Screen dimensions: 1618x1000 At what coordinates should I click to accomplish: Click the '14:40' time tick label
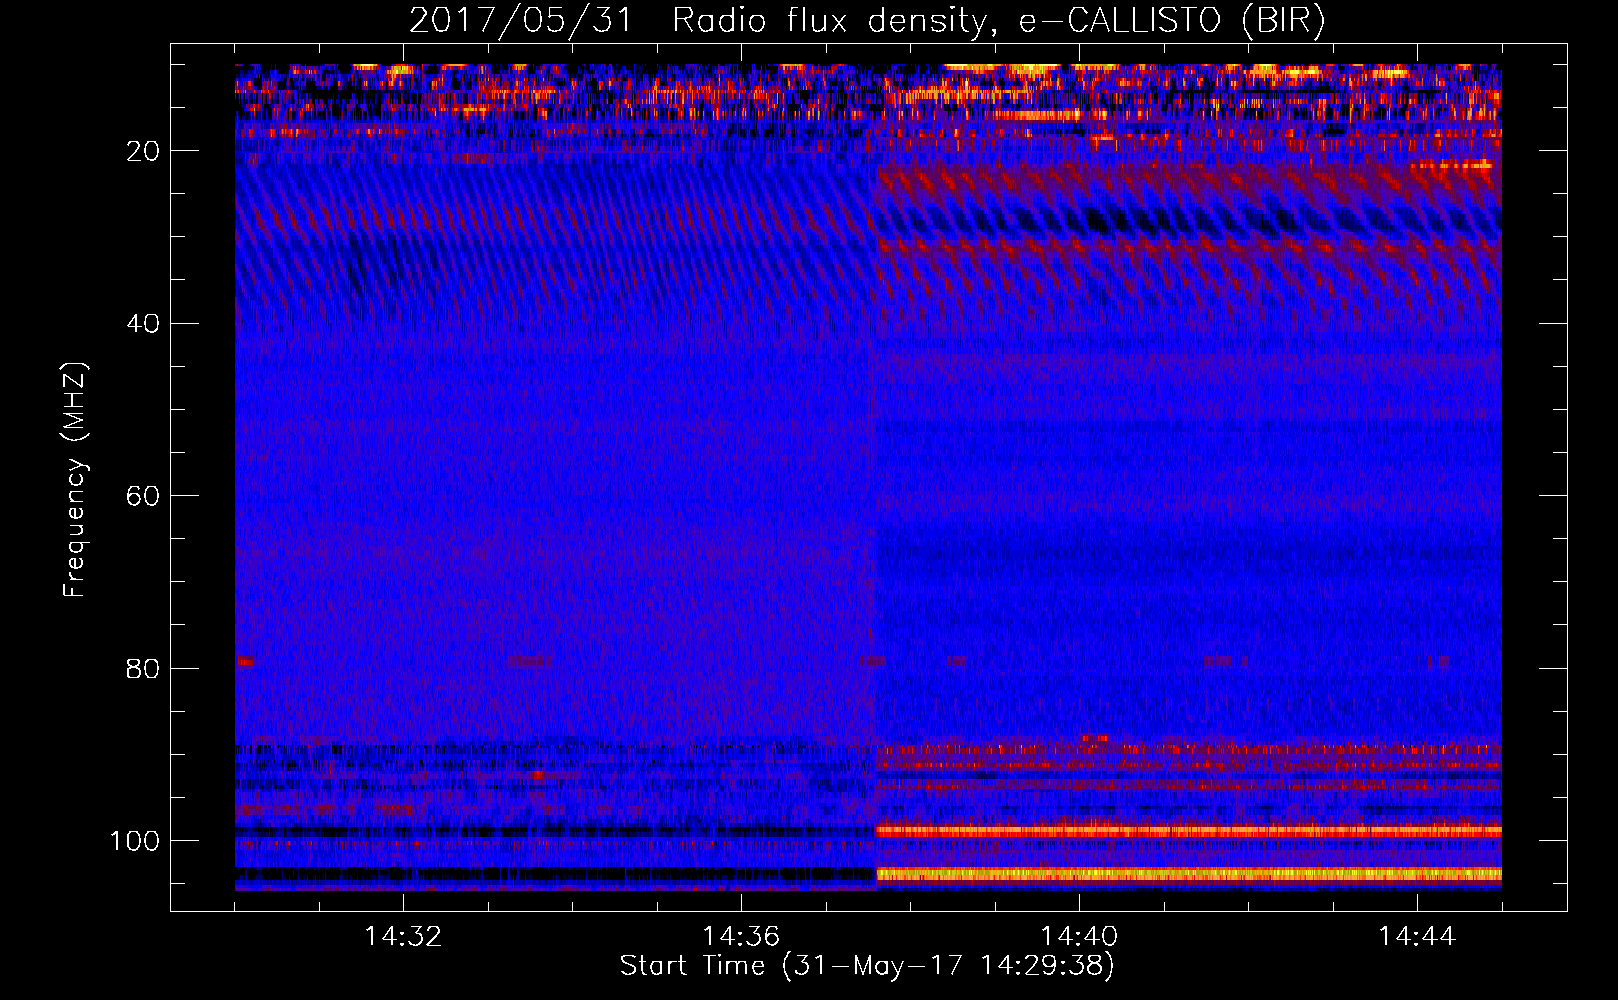(x=1079, y=937)
